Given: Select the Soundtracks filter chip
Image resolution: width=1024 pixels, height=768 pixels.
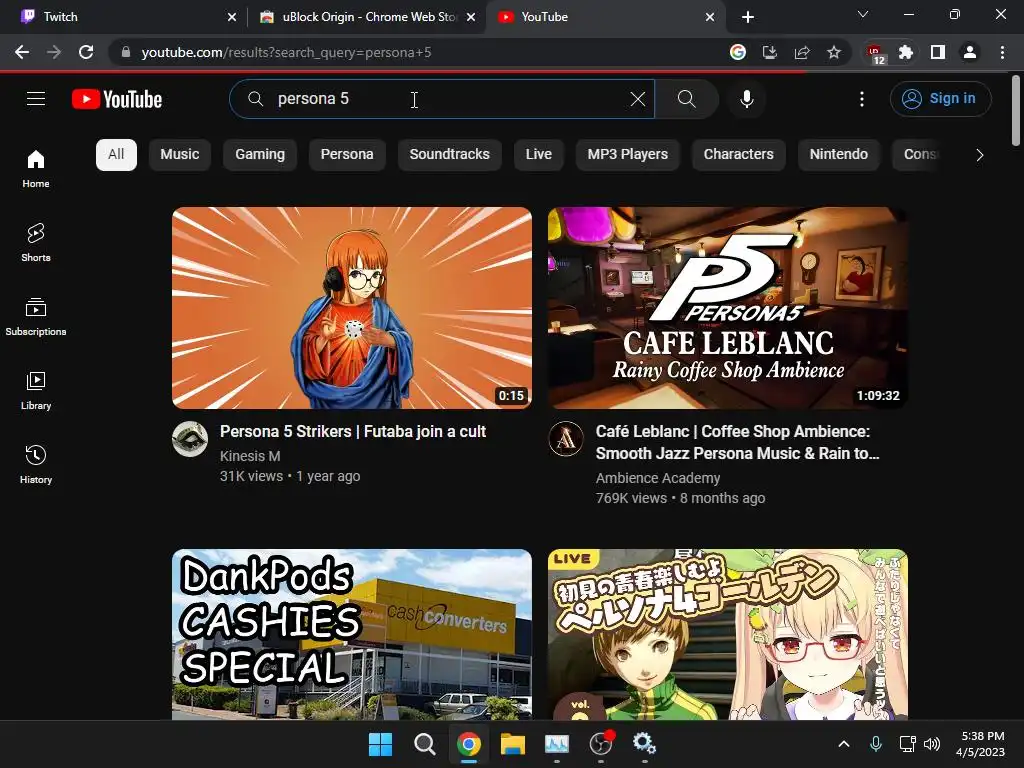Looking at the screenshot, I should pyautogui.click(x=449, y=155).
